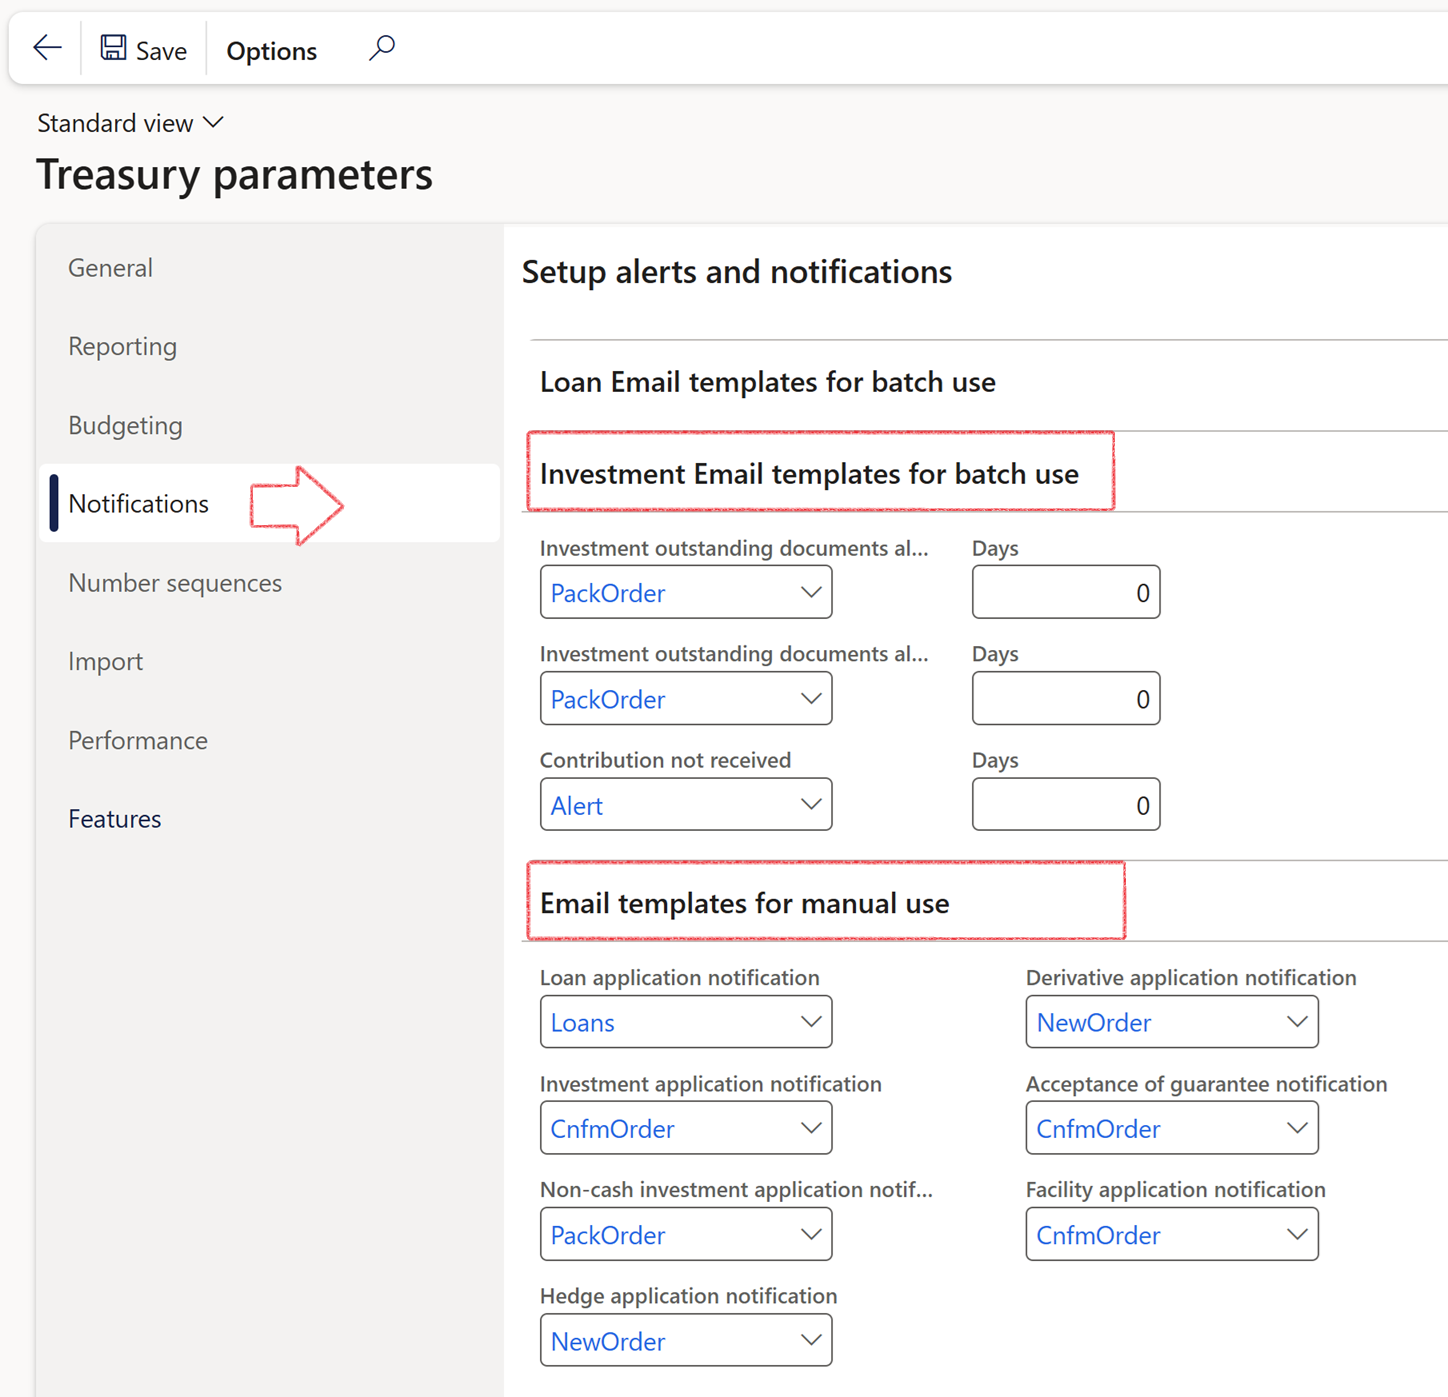Expand Derivative application notification dropdown

(1296, 1022)
